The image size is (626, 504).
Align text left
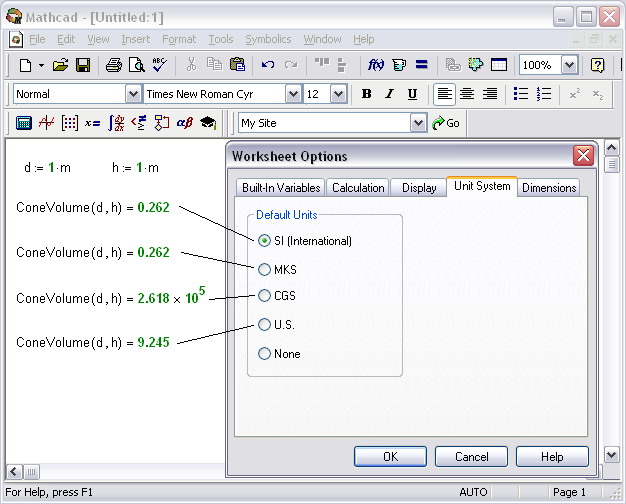[444, 94]
